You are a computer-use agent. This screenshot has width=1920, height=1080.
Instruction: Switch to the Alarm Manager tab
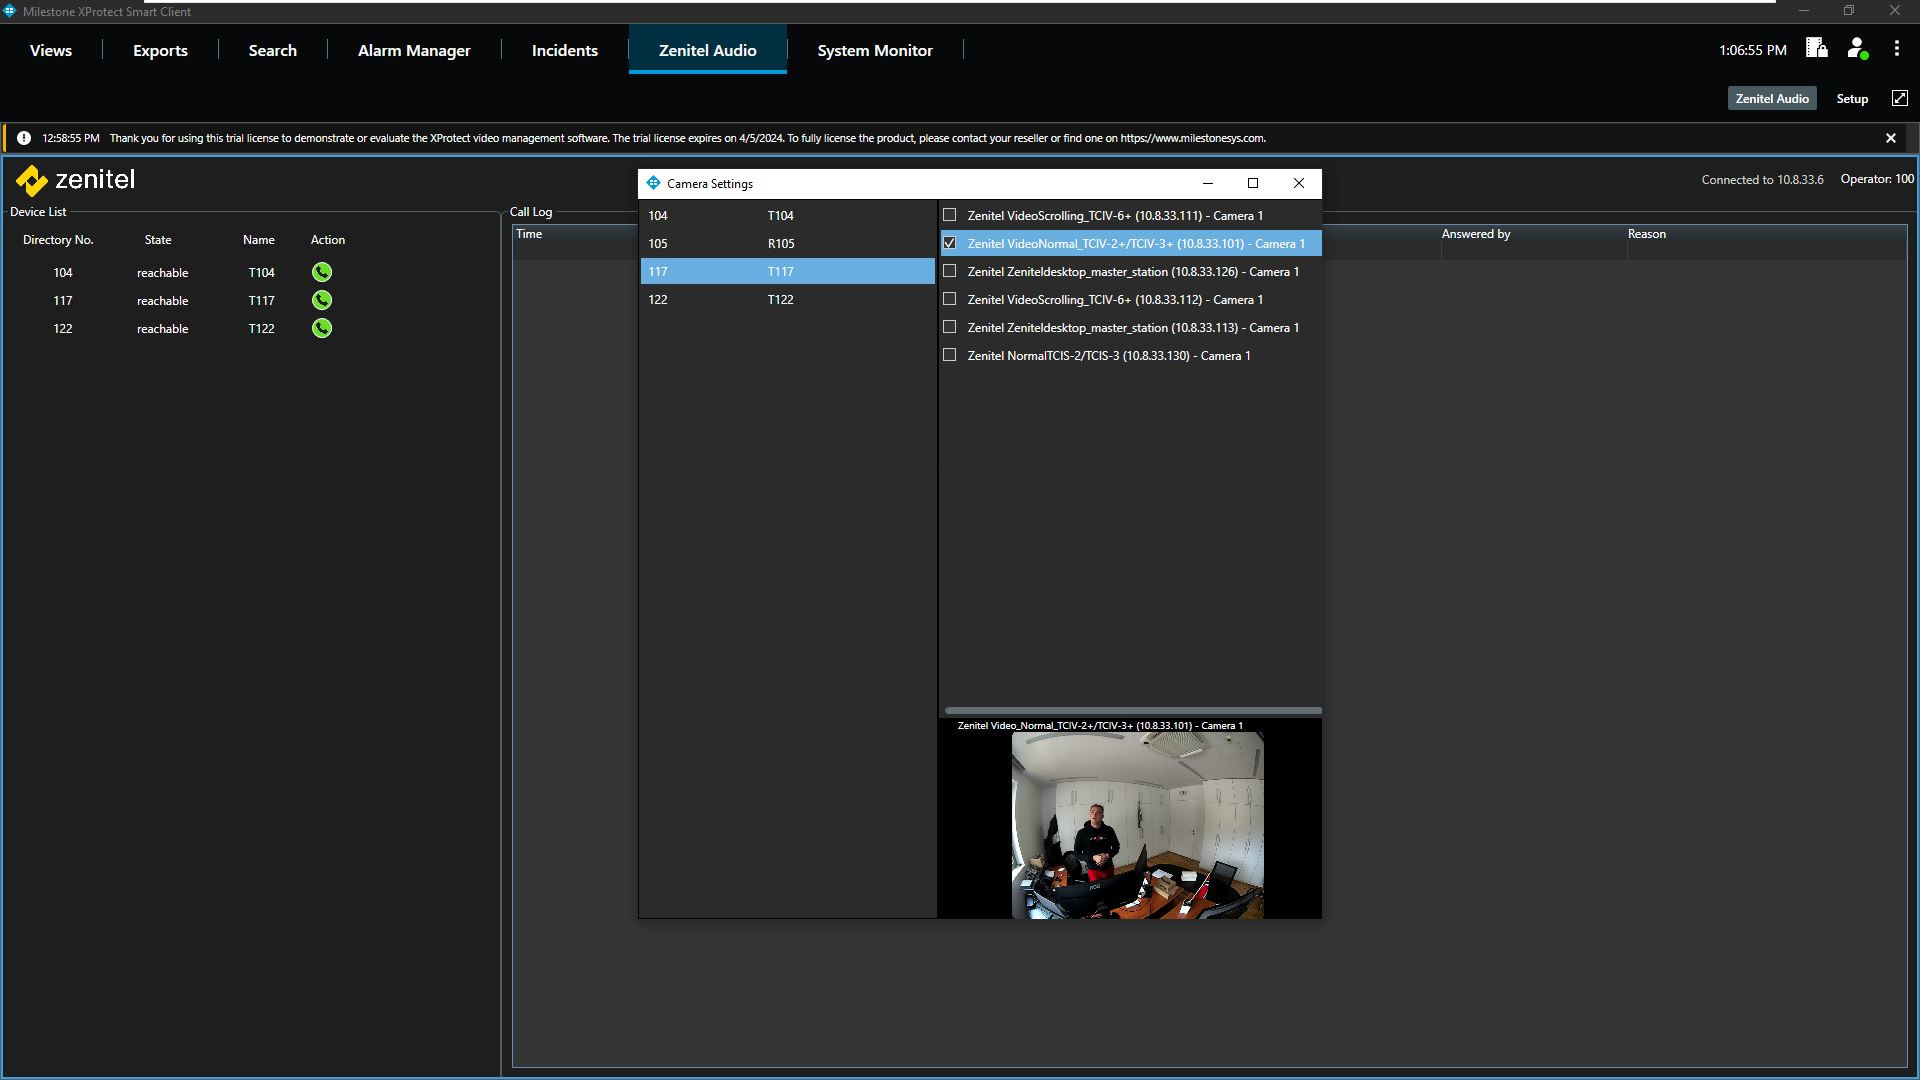[x=414, y=50]
